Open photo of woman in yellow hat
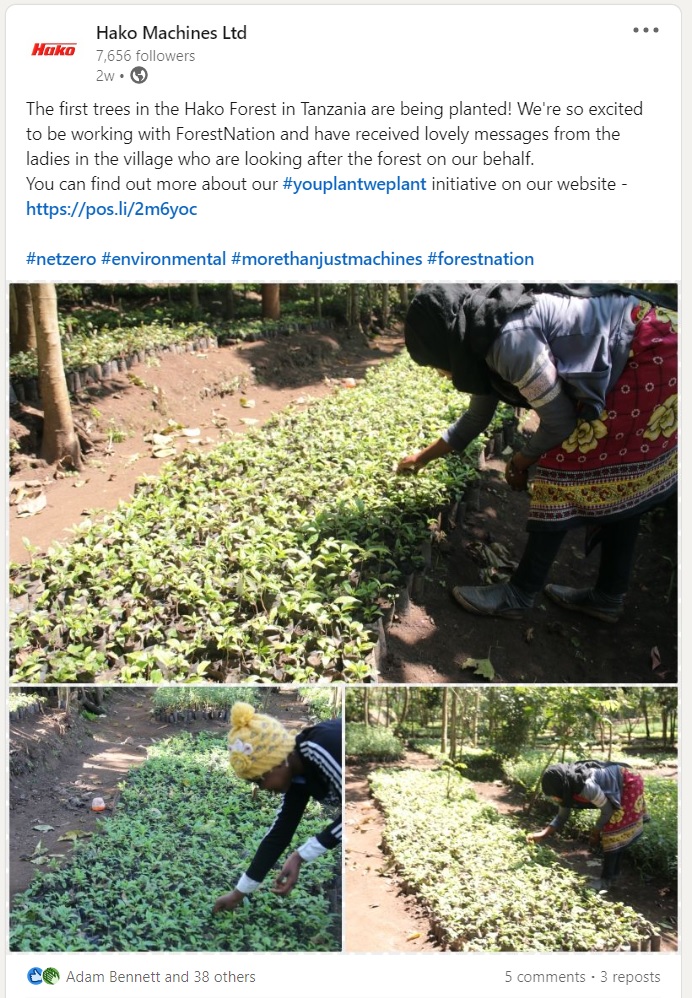 coord(176,819)
